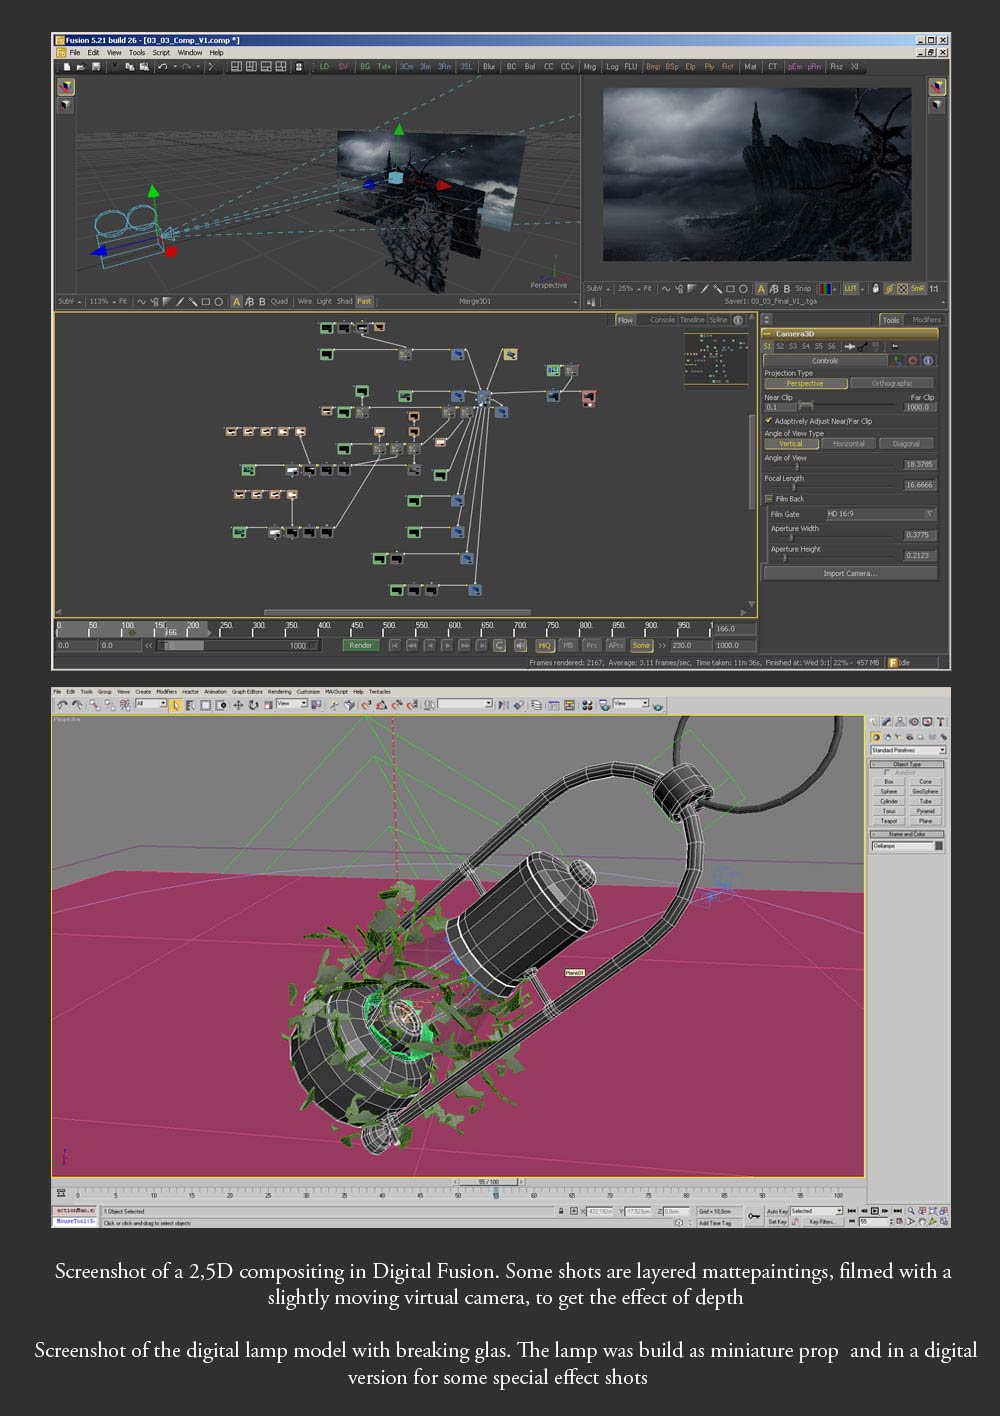The height and width of the screenshot is (1416, 1000).
Task: Add the Bmp bitmap mask tool
Action: [x=653, y=67]
